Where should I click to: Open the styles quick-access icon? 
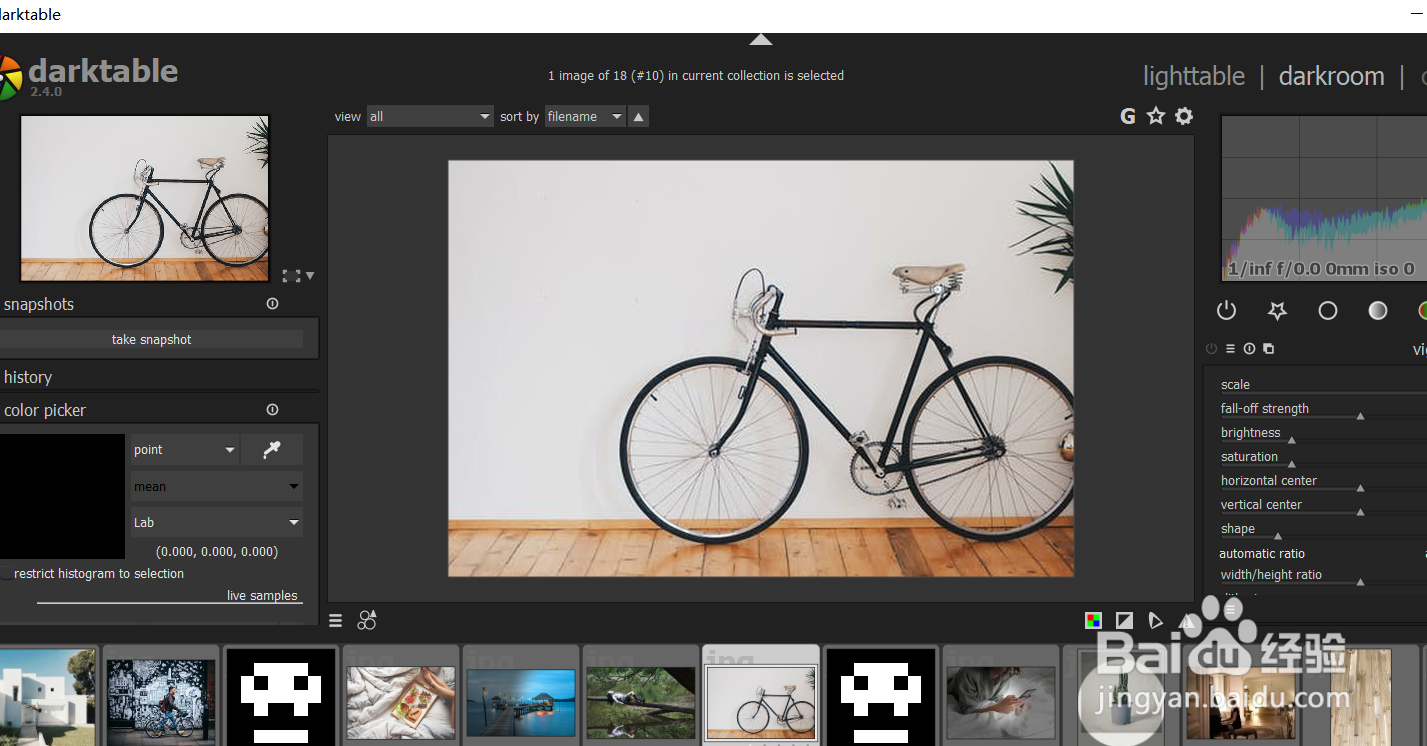[367, 620]
